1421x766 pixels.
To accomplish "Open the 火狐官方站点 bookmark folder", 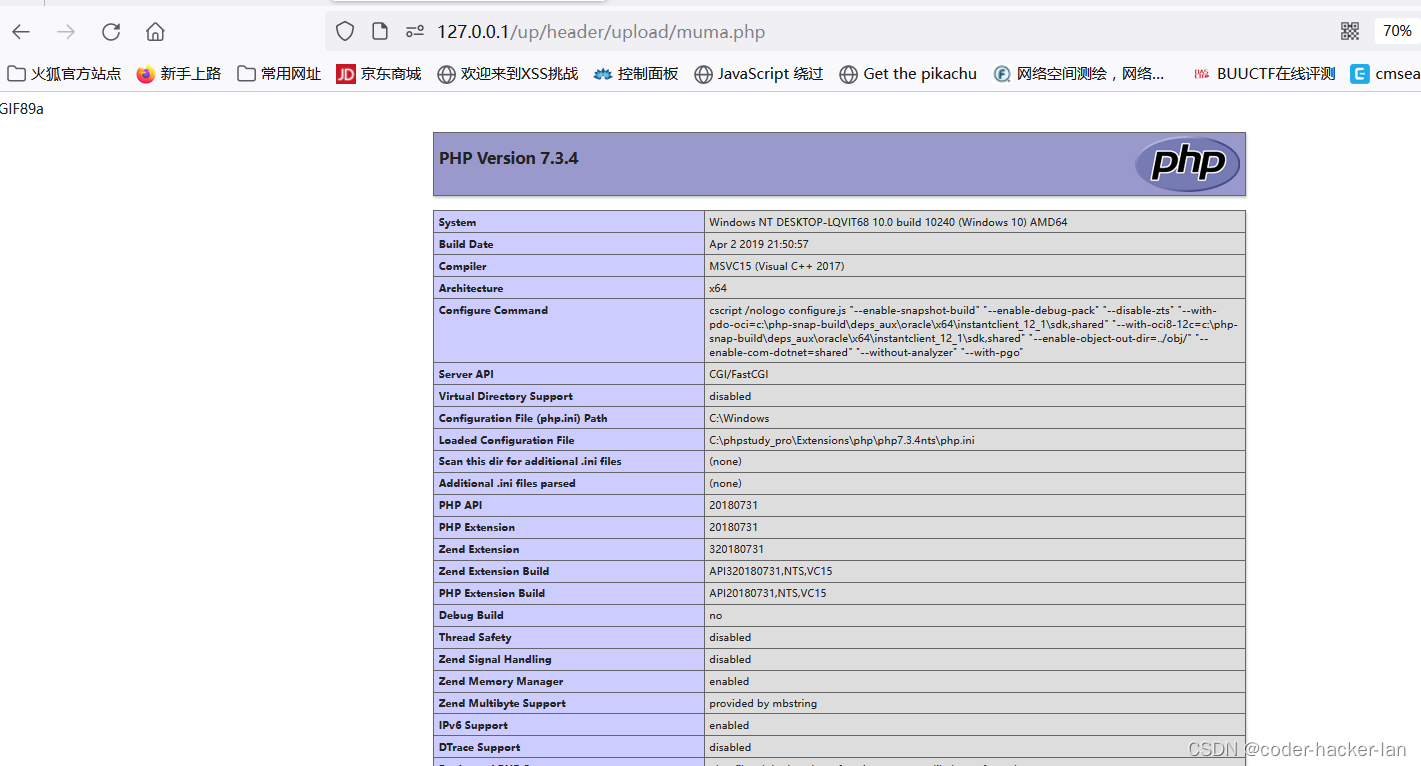I will (64, 73).
